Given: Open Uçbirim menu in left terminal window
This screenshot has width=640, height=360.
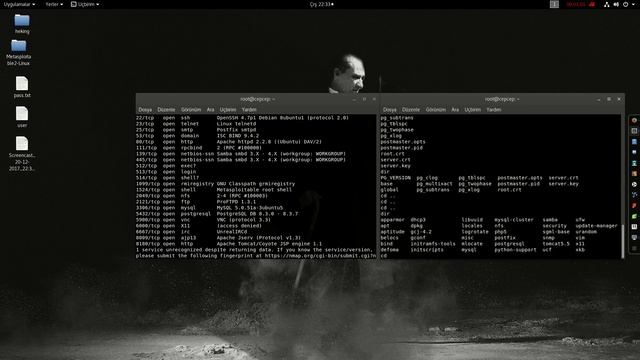Looking at the screenshot, I should (x=228, y=110).
